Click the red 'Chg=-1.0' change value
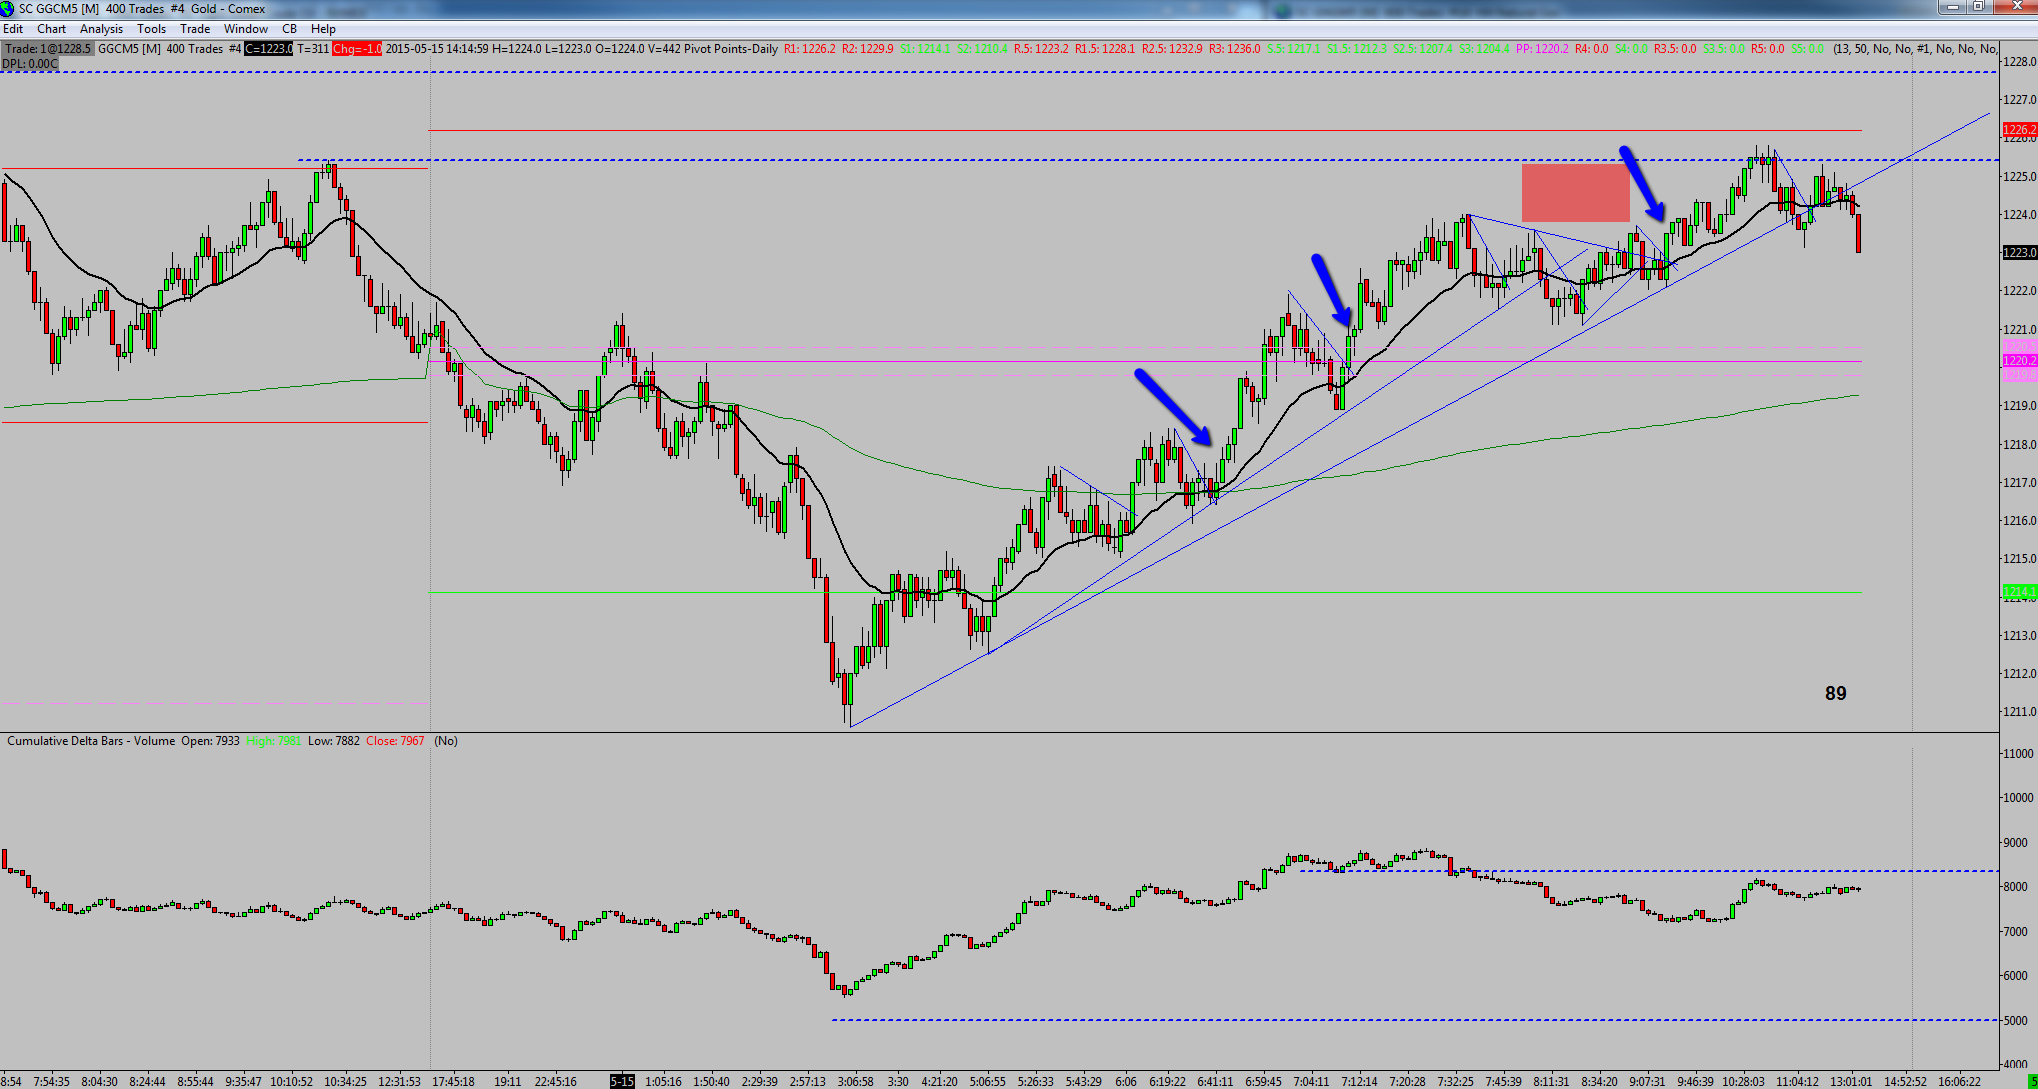 [x=357, y=49]
